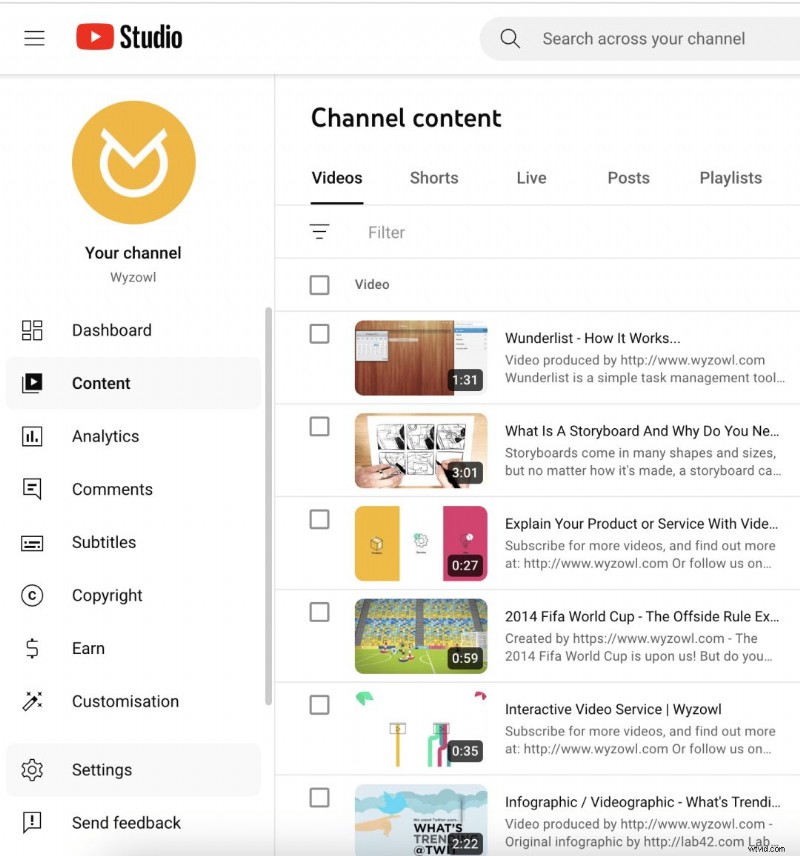Go to Comments in the sidebar
This screenshot has width=800, height=856.
(x=133, y=489)
